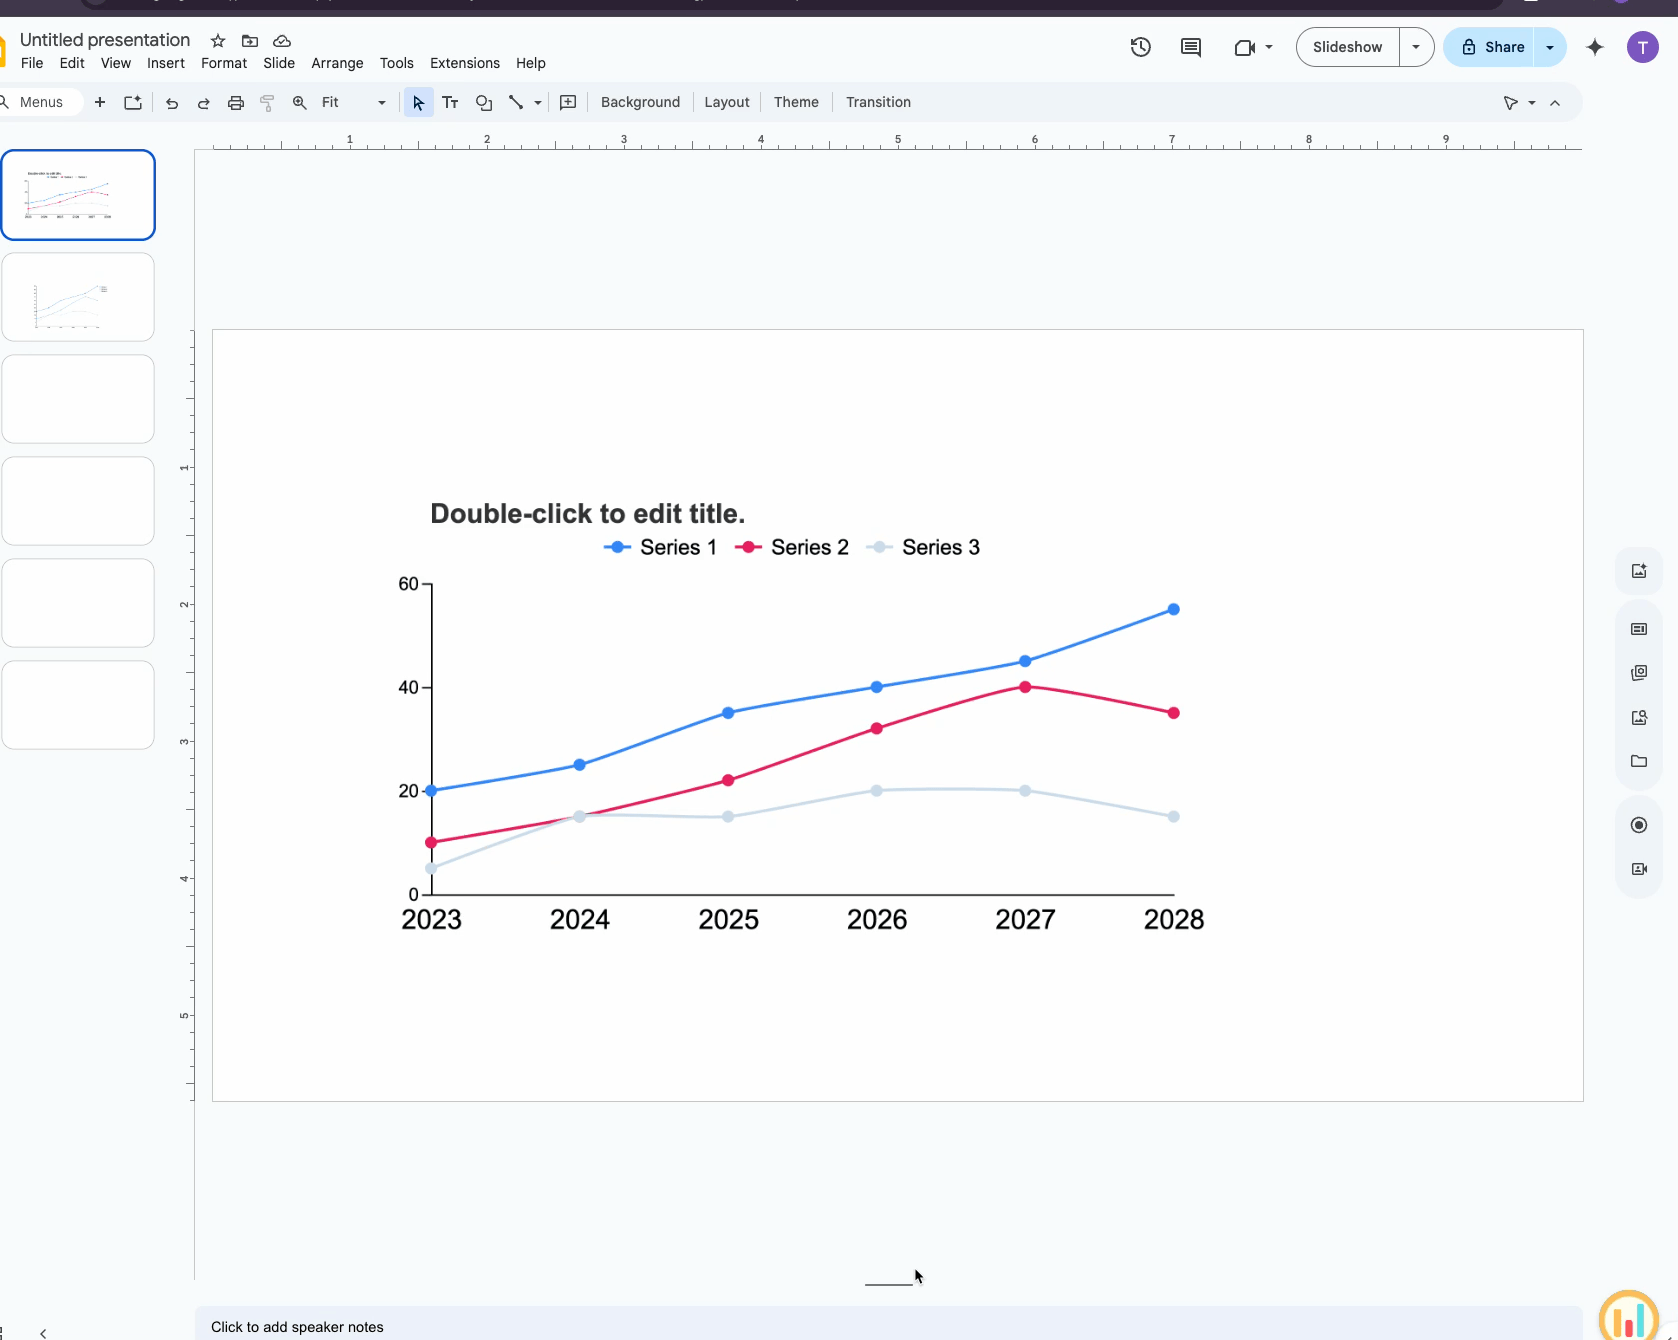The image size is (1678, 1340).
Task: Open the Extensions menu
Action: pyautogui.click(x=465, y=63)
